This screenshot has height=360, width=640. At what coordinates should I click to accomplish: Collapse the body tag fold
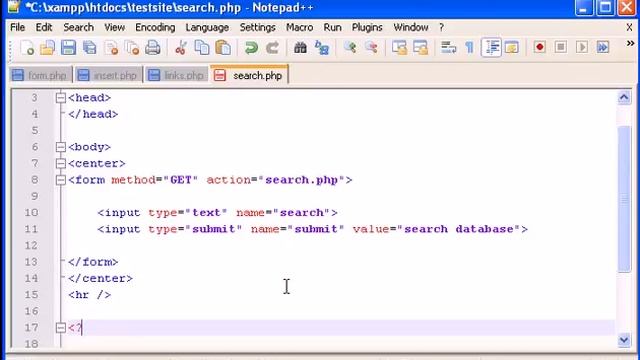click(61, 147)
